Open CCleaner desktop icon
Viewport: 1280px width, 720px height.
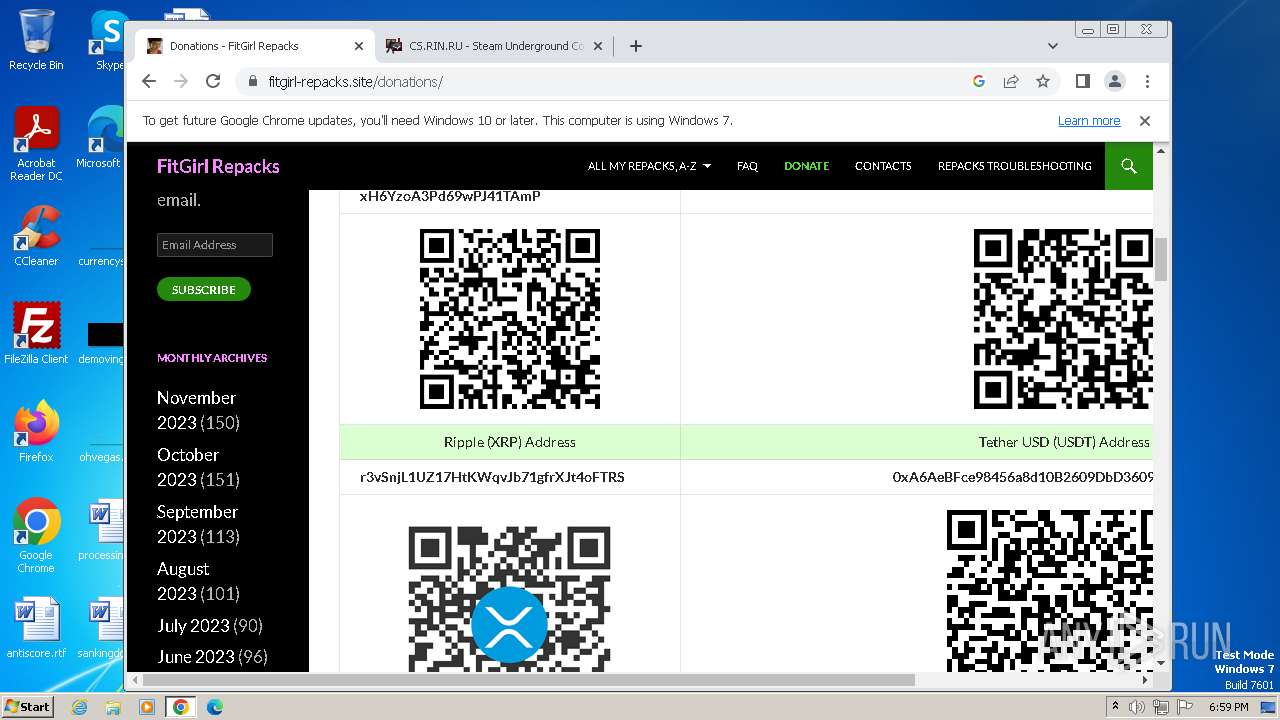coord(36,236)
